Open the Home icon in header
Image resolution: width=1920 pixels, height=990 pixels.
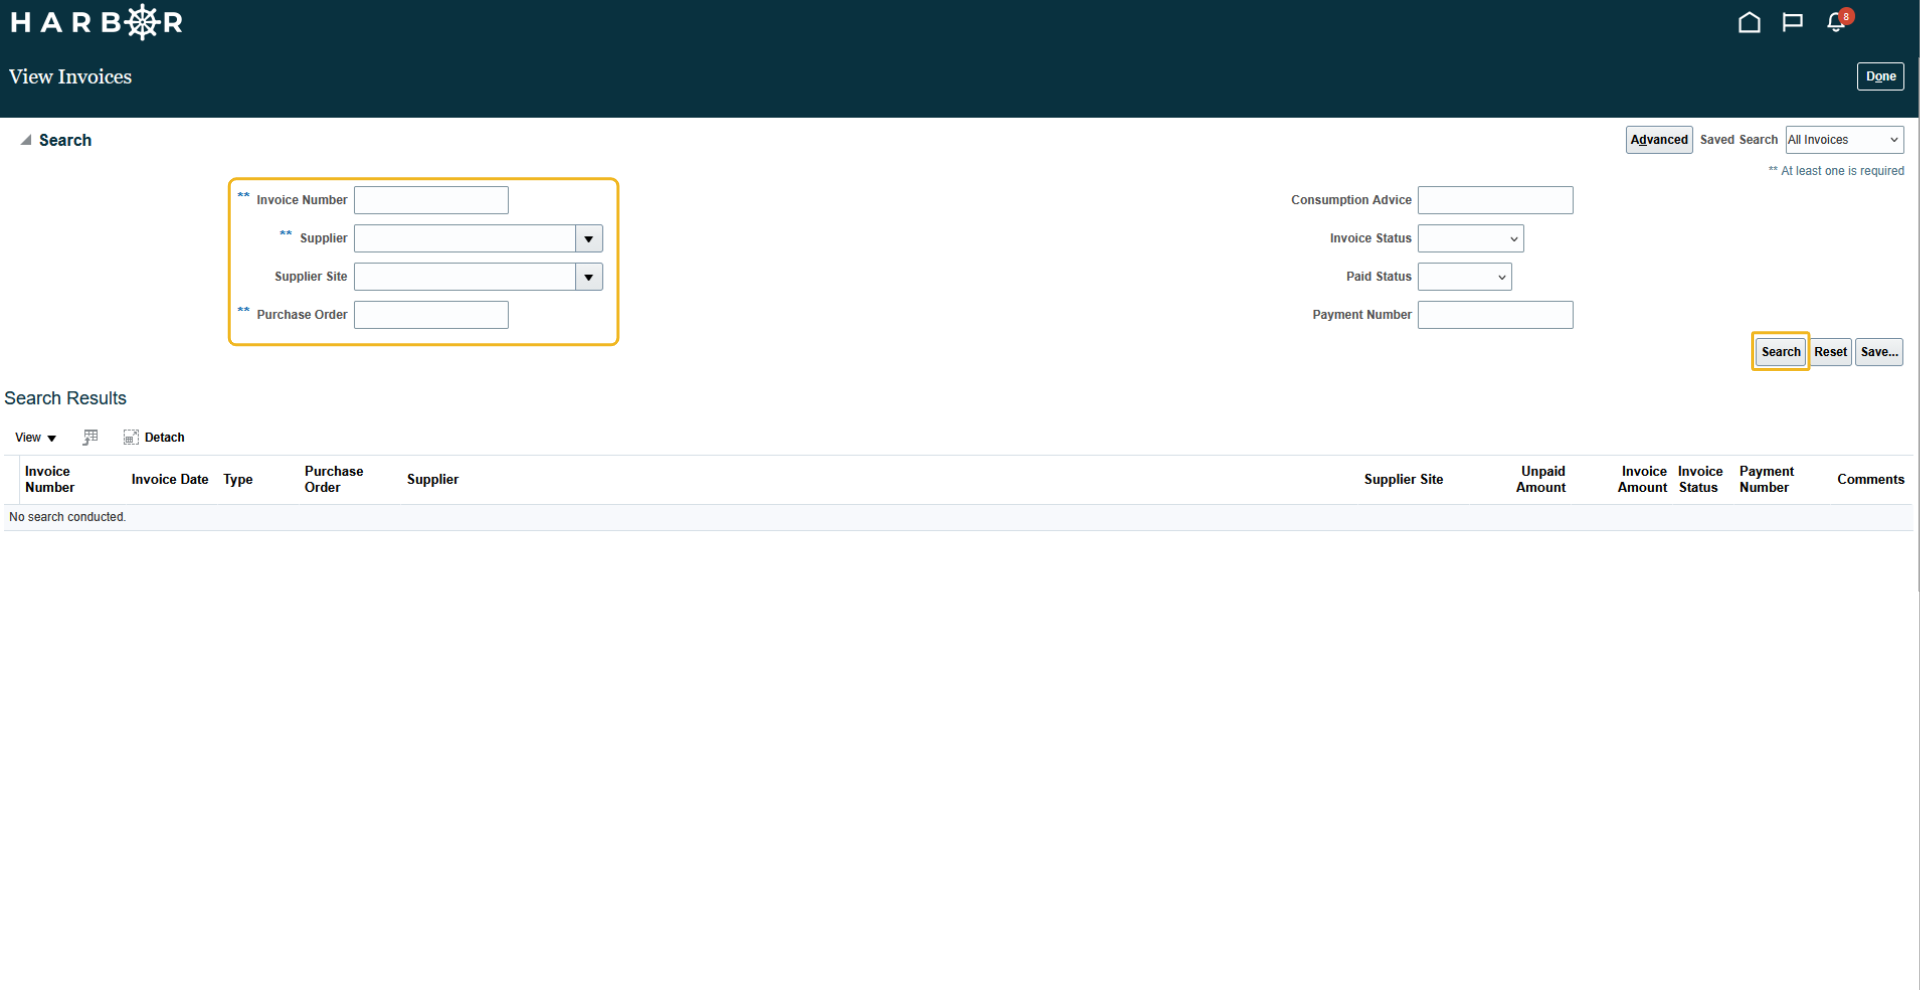[1749, 22]
